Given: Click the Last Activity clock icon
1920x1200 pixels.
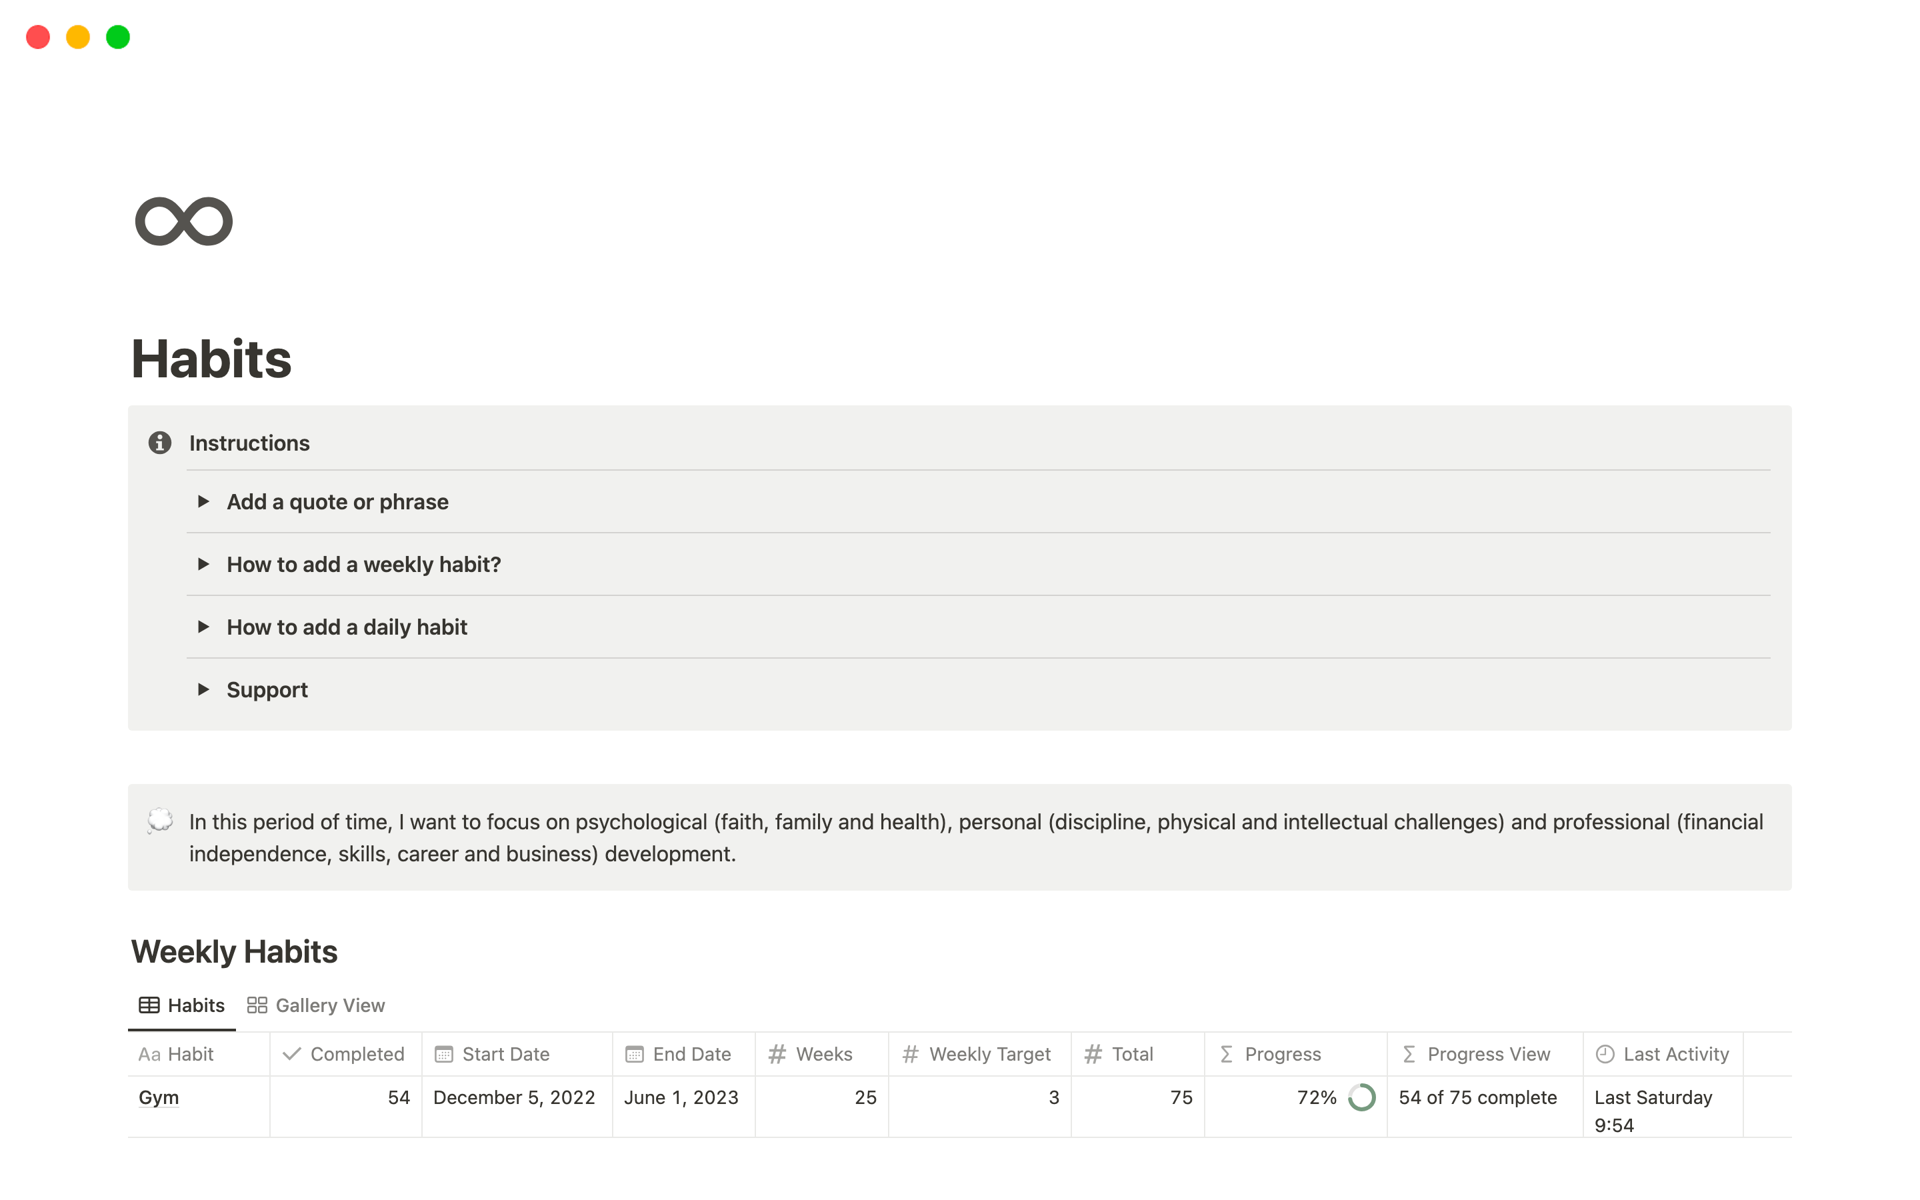Looking at the screenshot, I should tap(1605, 1054).
